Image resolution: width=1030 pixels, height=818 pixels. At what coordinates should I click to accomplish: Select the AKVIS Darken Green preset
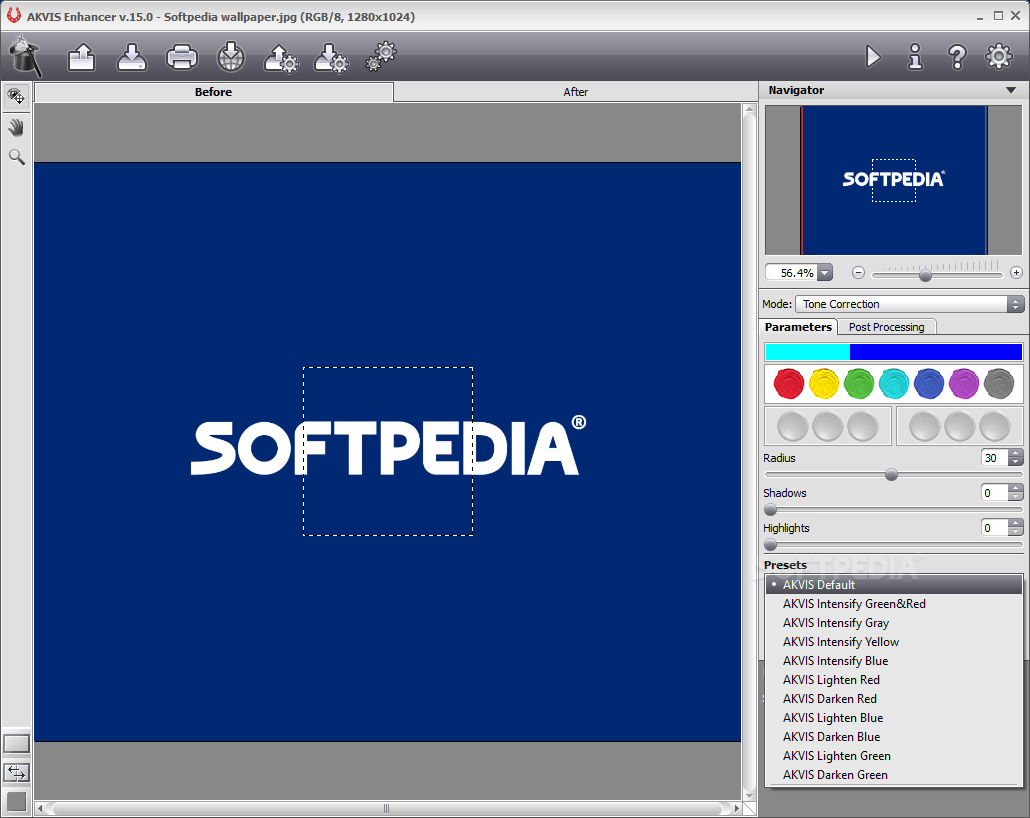894,775
